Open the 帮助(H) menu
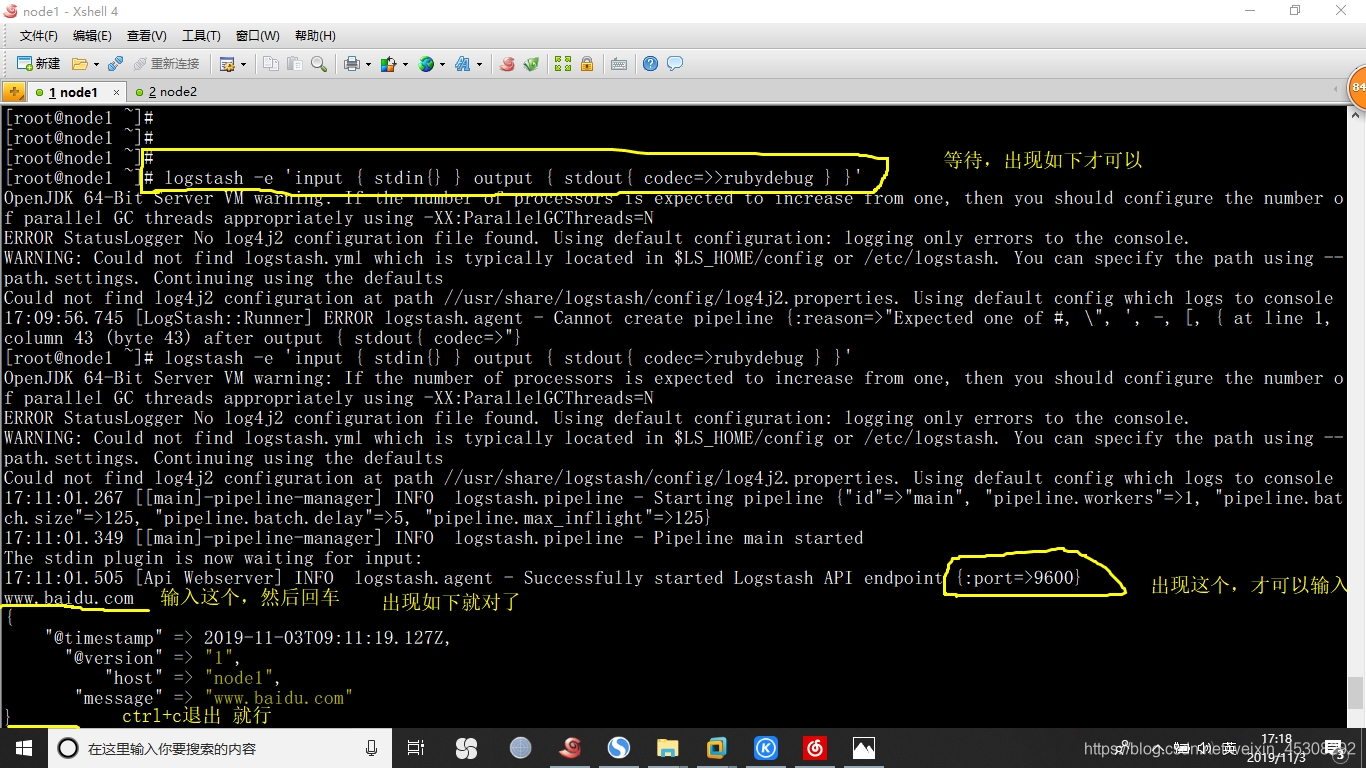Screen dimensions: 1366x768 click(x=315, y=36)
